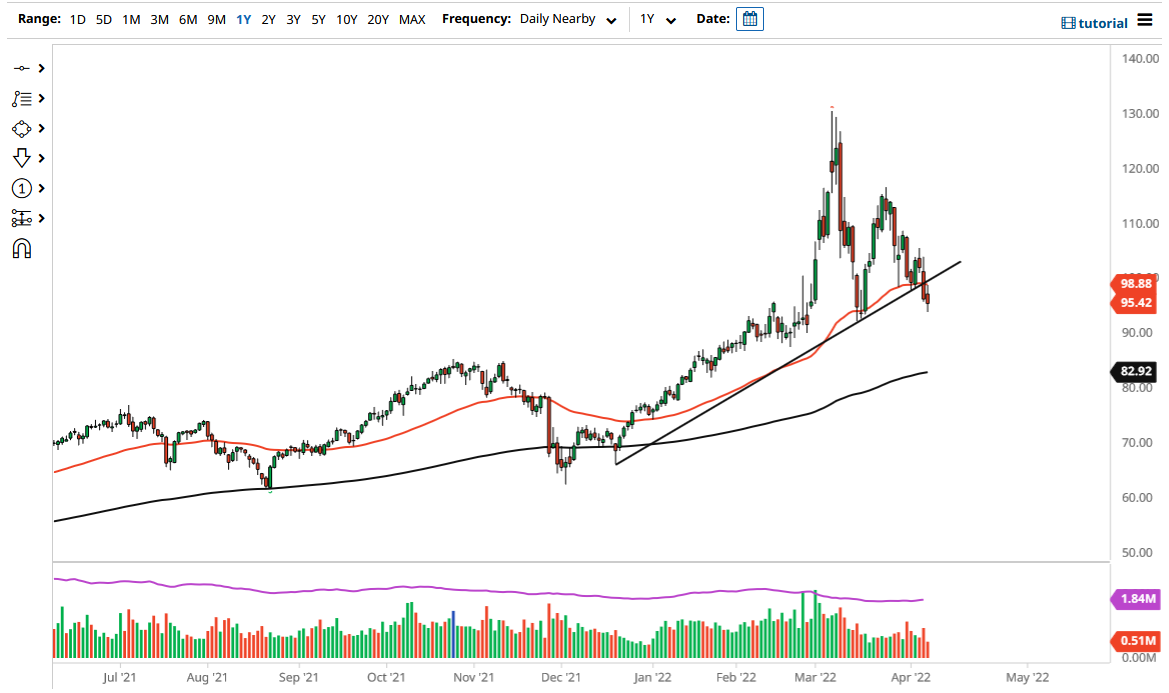1169x693 pixels.
Task: Select the 1D range
Action: 77,18
